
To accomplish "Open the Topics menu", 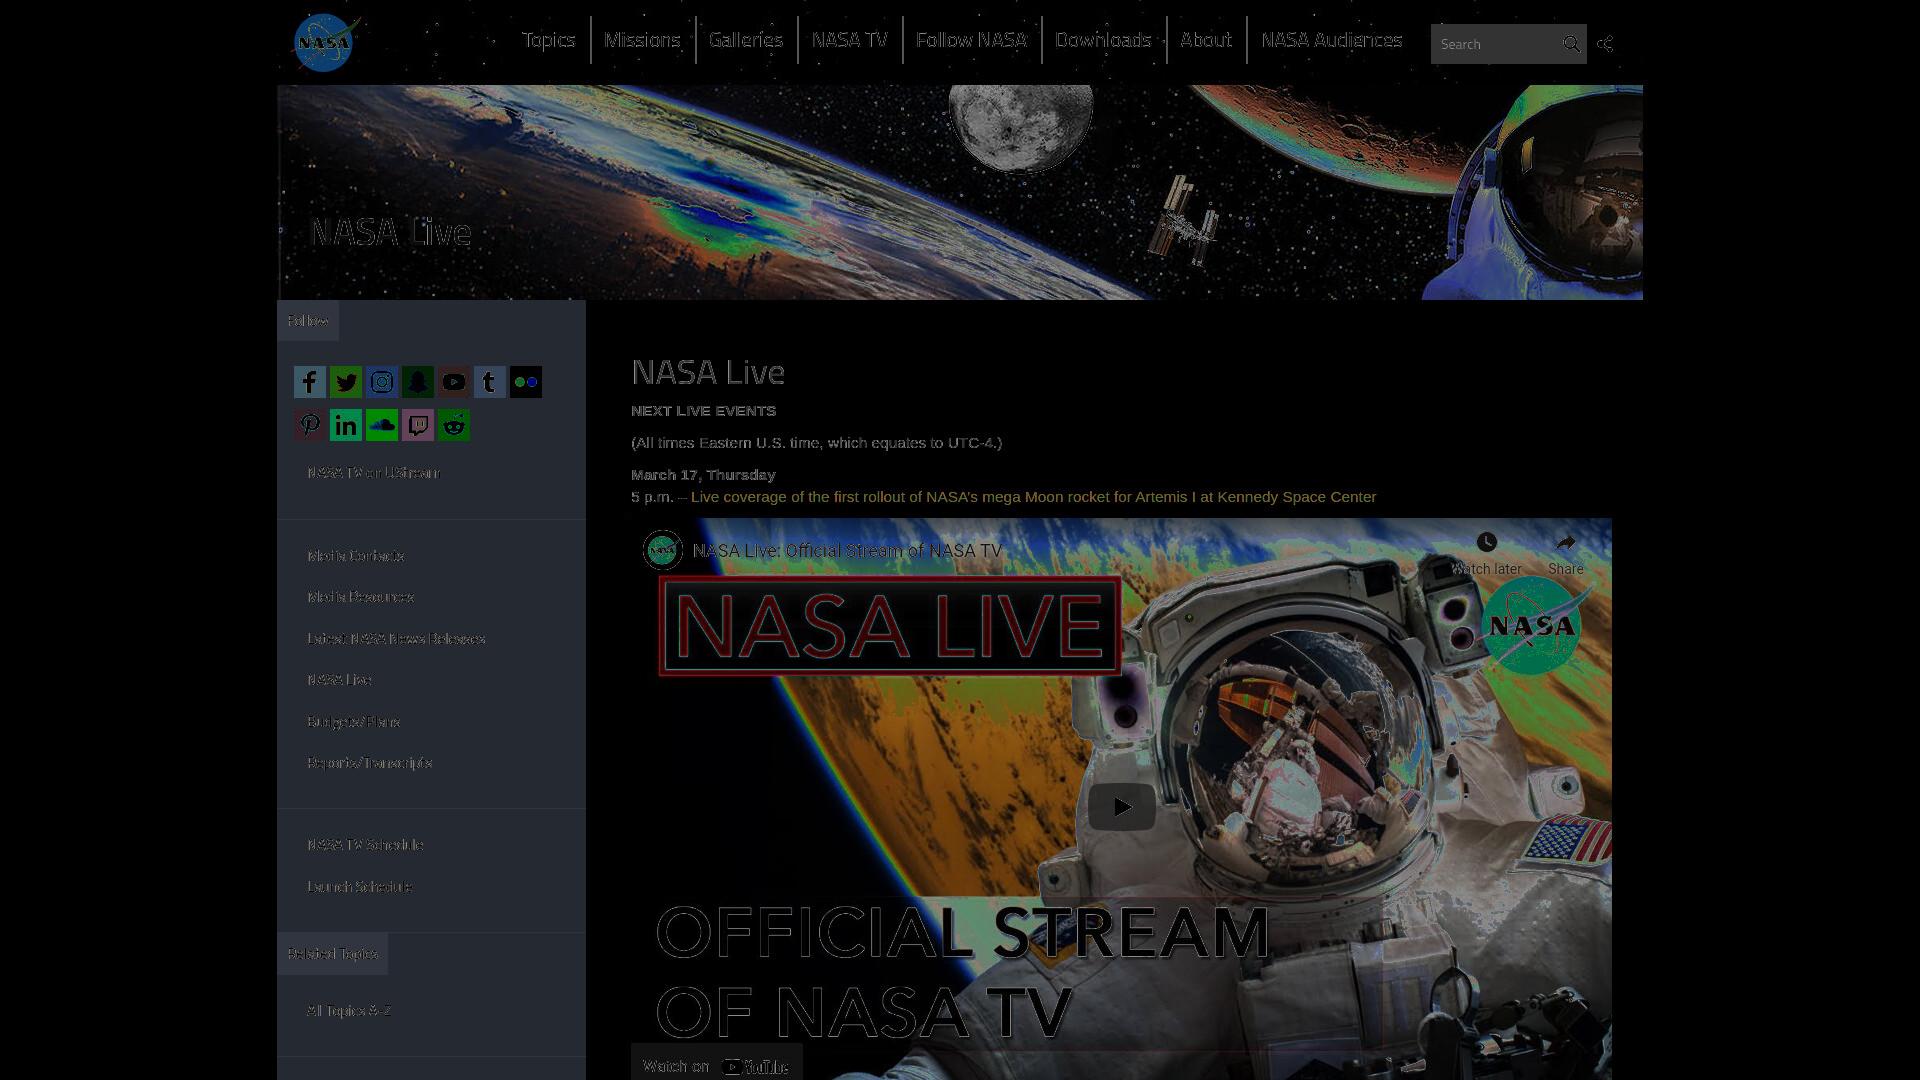I will click(x=549, y=40).
